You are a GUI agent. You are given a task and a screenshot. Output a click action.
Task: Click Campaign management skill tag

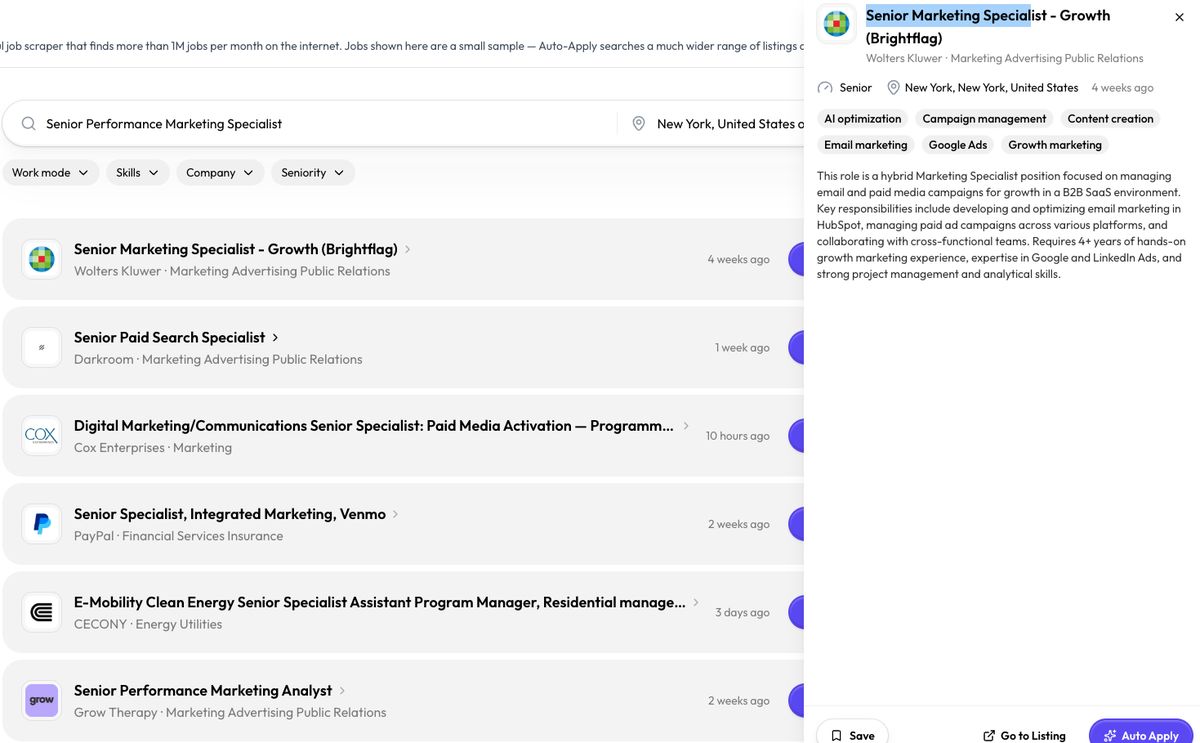(984, 118)
